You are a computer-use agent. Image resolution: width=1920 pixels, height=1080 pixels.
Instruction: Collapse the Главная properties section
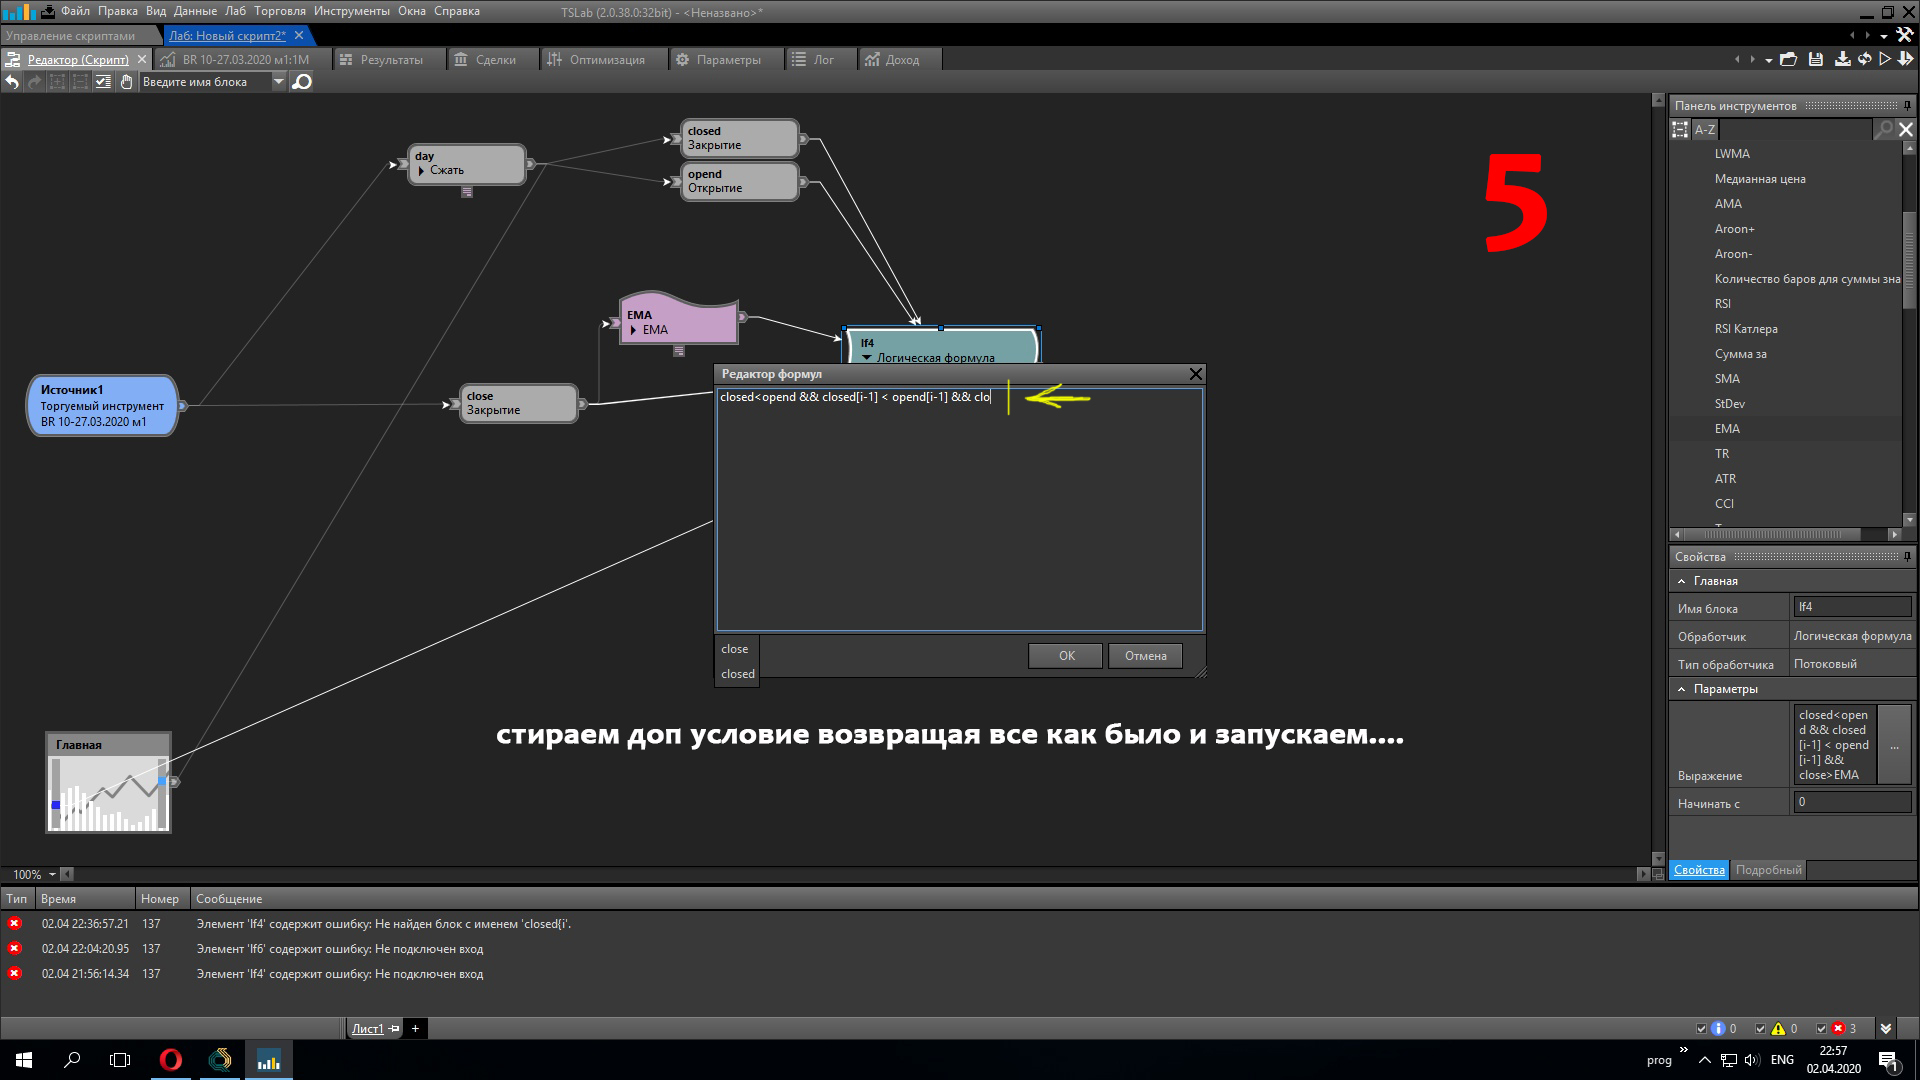[1682, 581]
